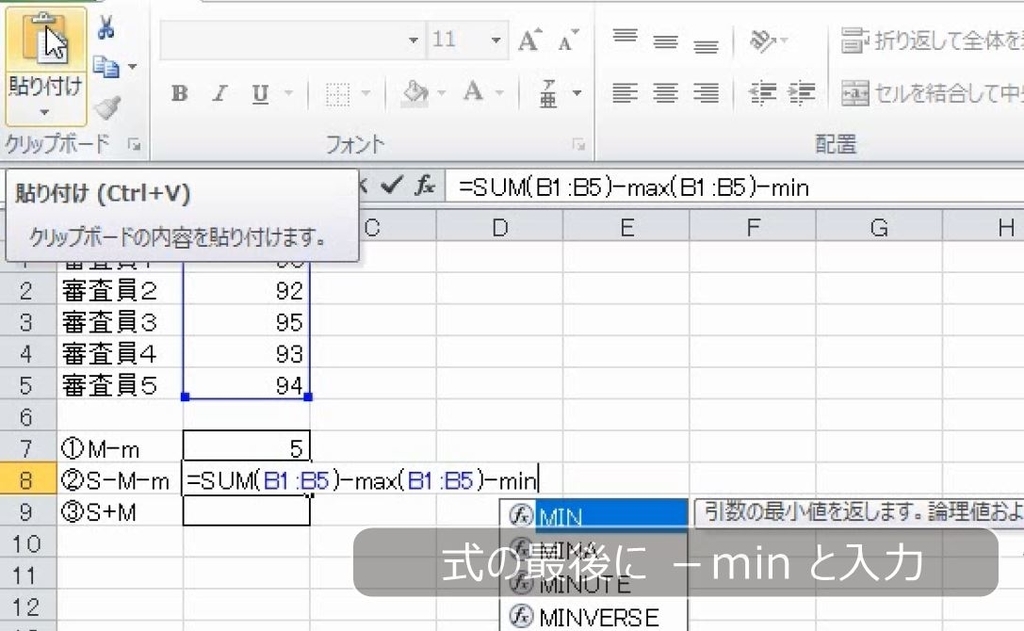
Task: Click the Borders icon
Action: (338, 94)
